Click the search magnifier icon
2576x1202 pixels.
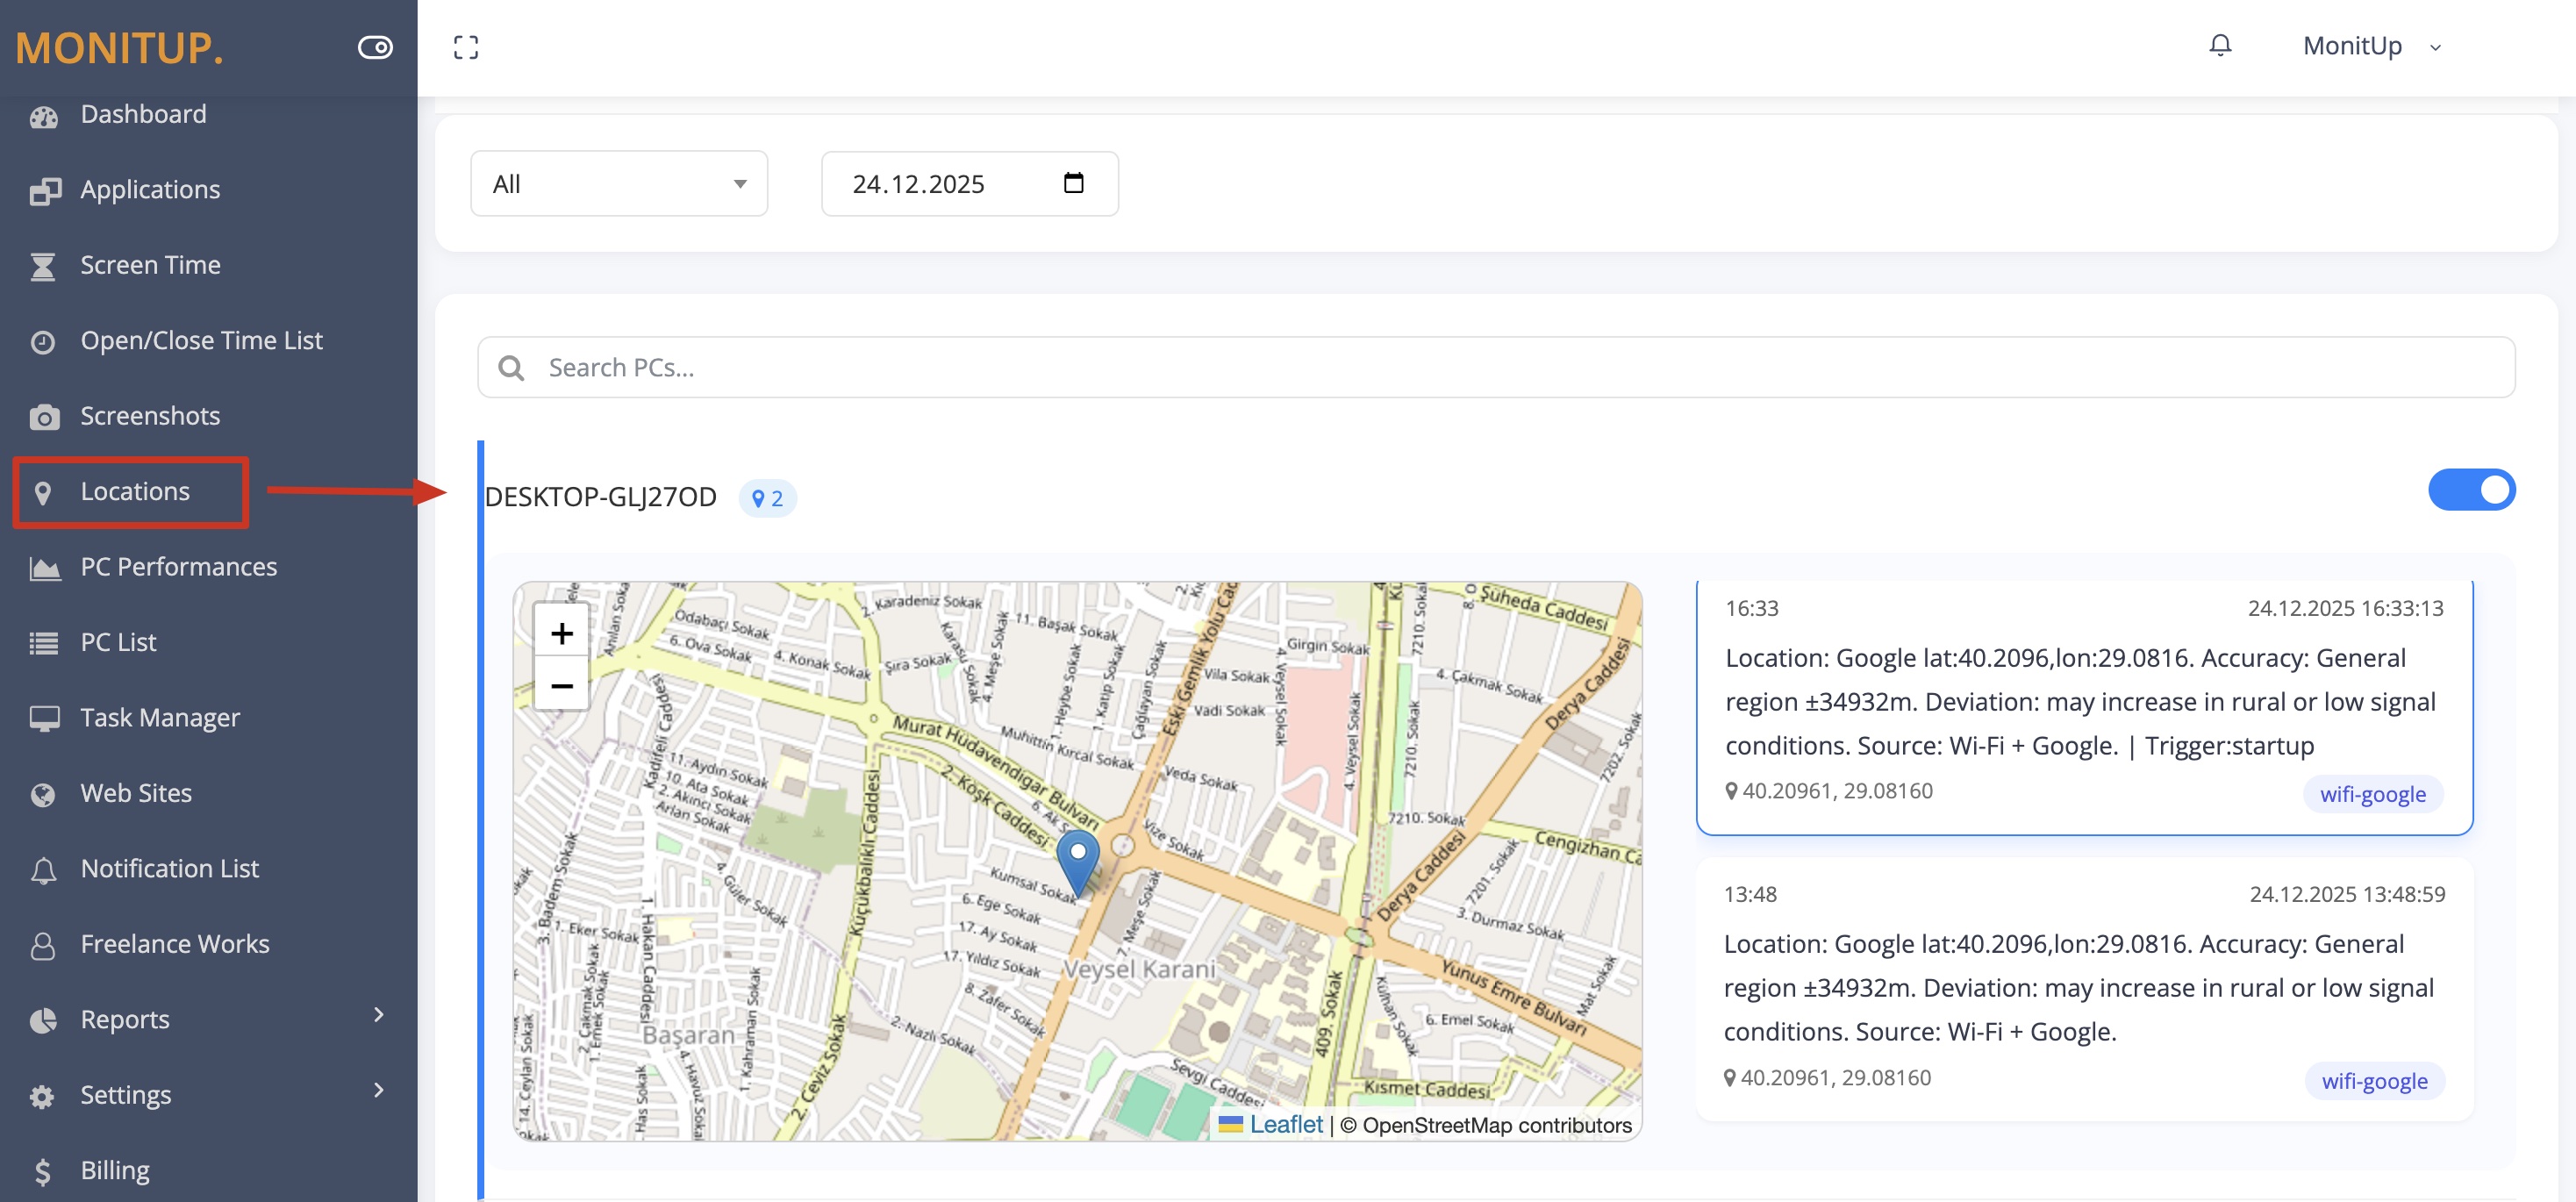pos(511,368)
